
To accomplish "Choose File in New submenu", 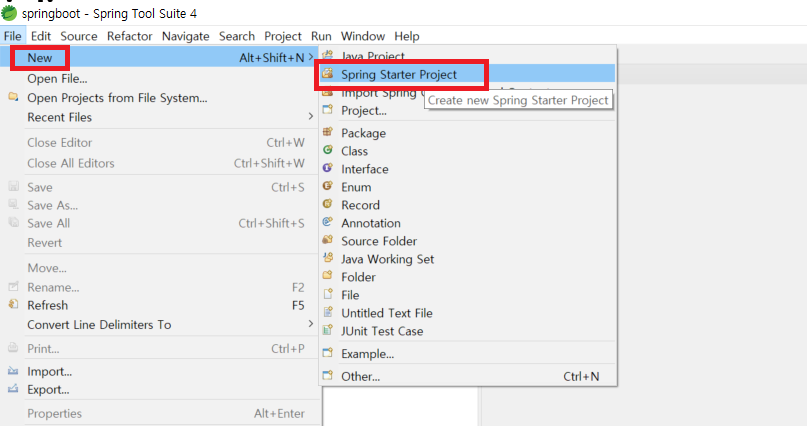I will (467, 295).
